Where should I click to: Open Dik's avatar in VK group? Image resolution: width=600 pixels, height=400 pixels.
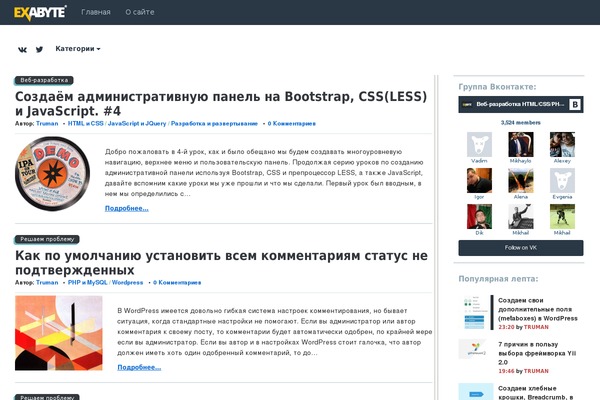tap(479, 216)
